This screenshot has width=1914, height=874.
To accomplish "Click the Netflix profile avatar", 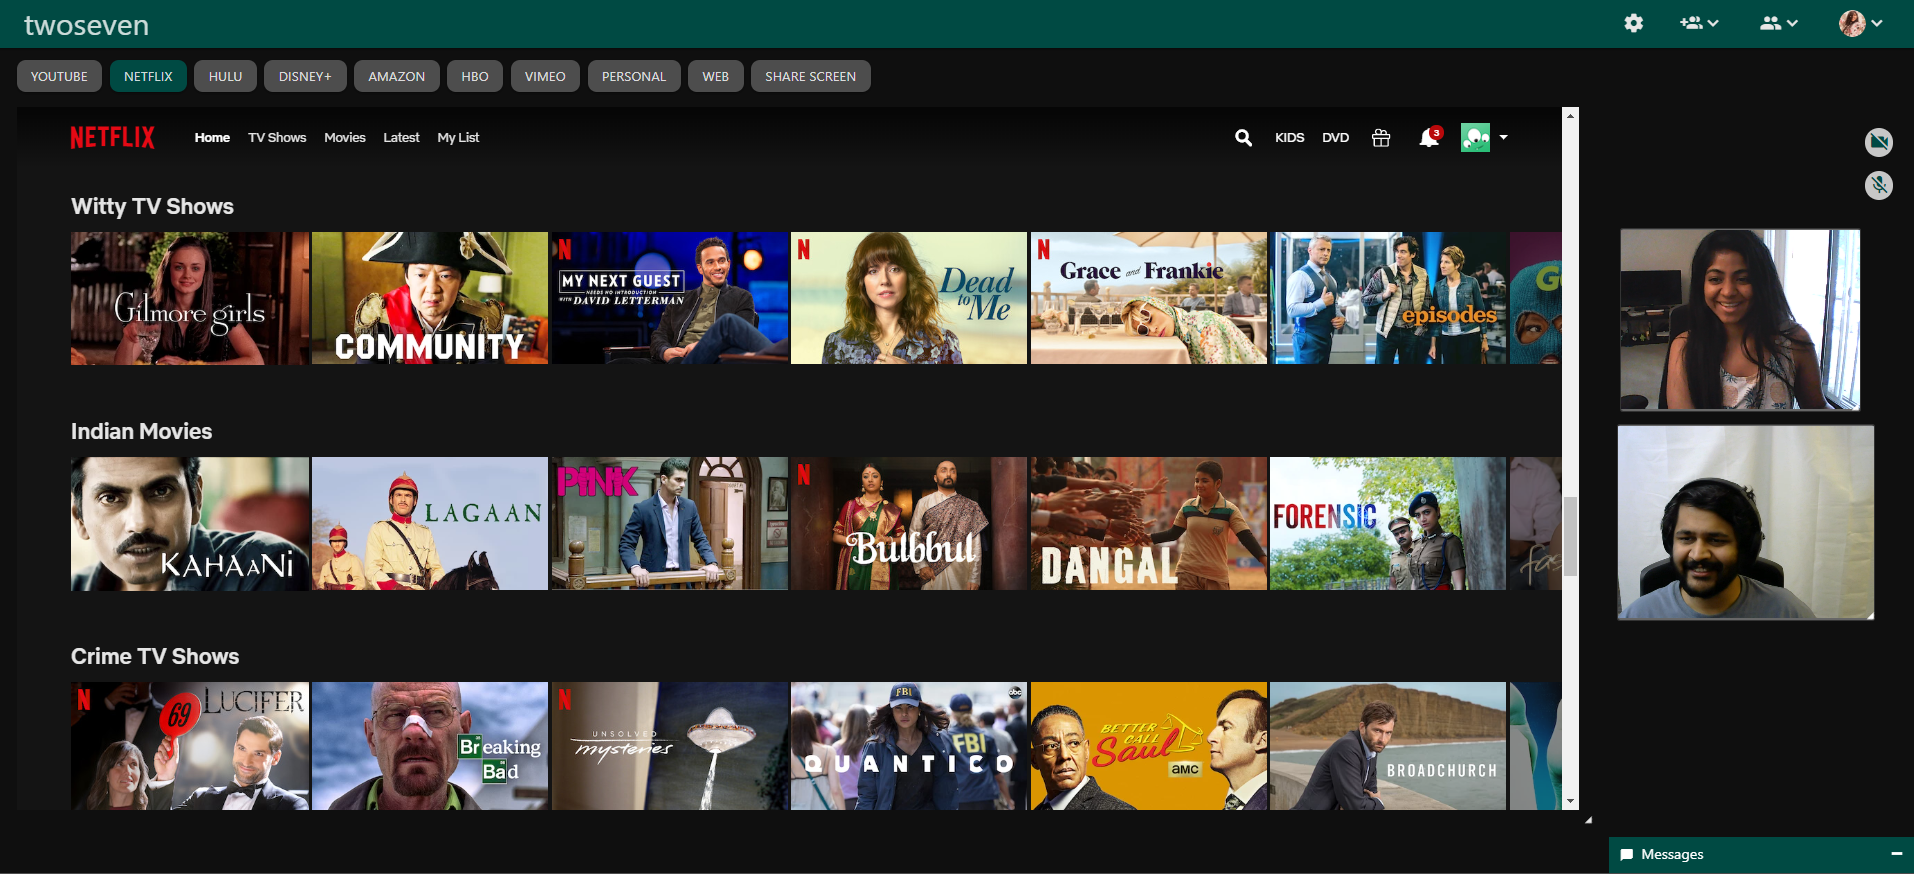I will pos(1475,138).
